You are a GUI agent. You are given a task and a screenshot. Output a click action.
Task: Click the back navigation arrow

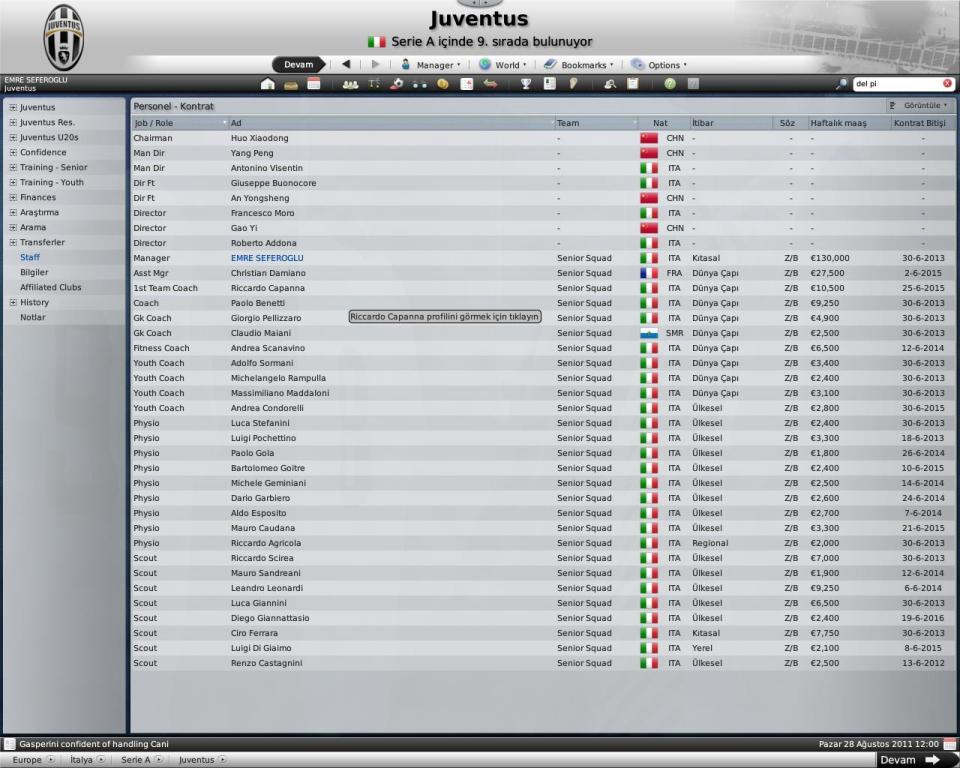[x=346, y=64]
